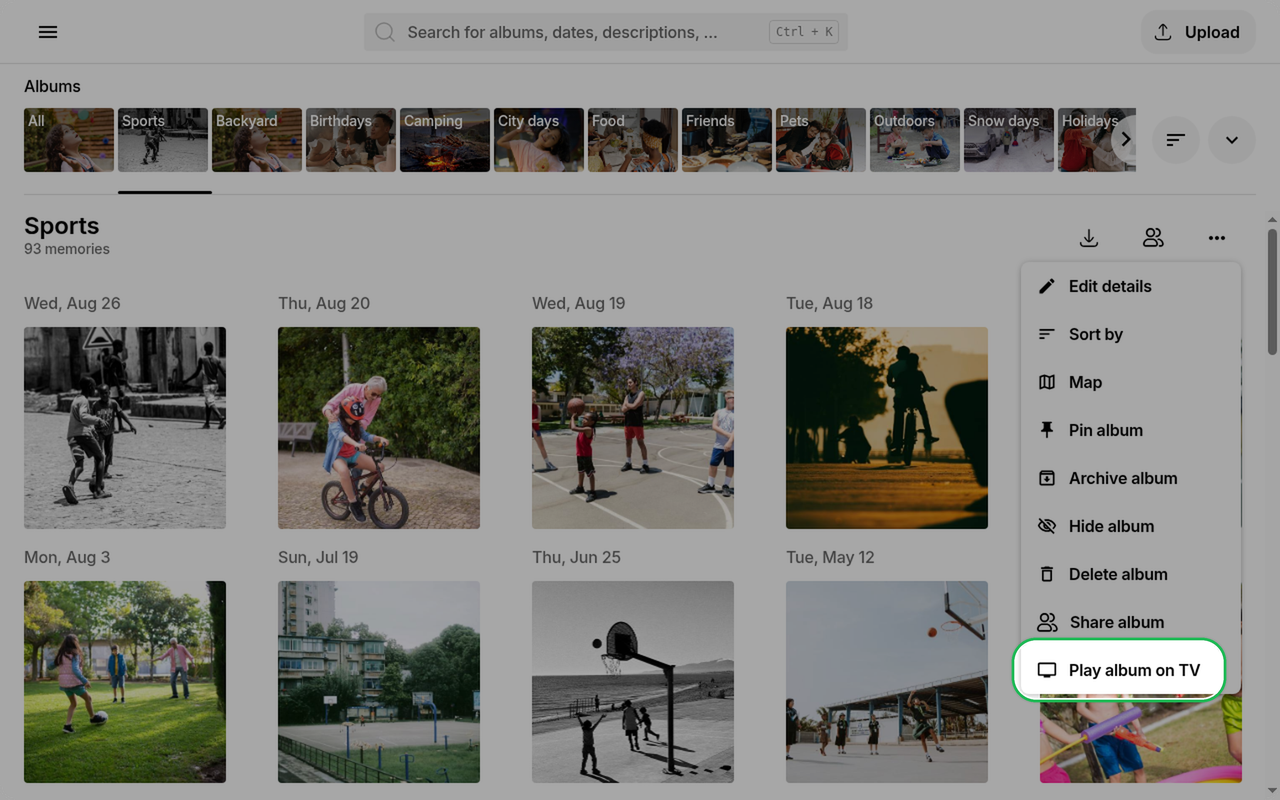This screenshot has height=800, width=1280.
Task: Click the map icon in menu
Action: point(1047,382)
